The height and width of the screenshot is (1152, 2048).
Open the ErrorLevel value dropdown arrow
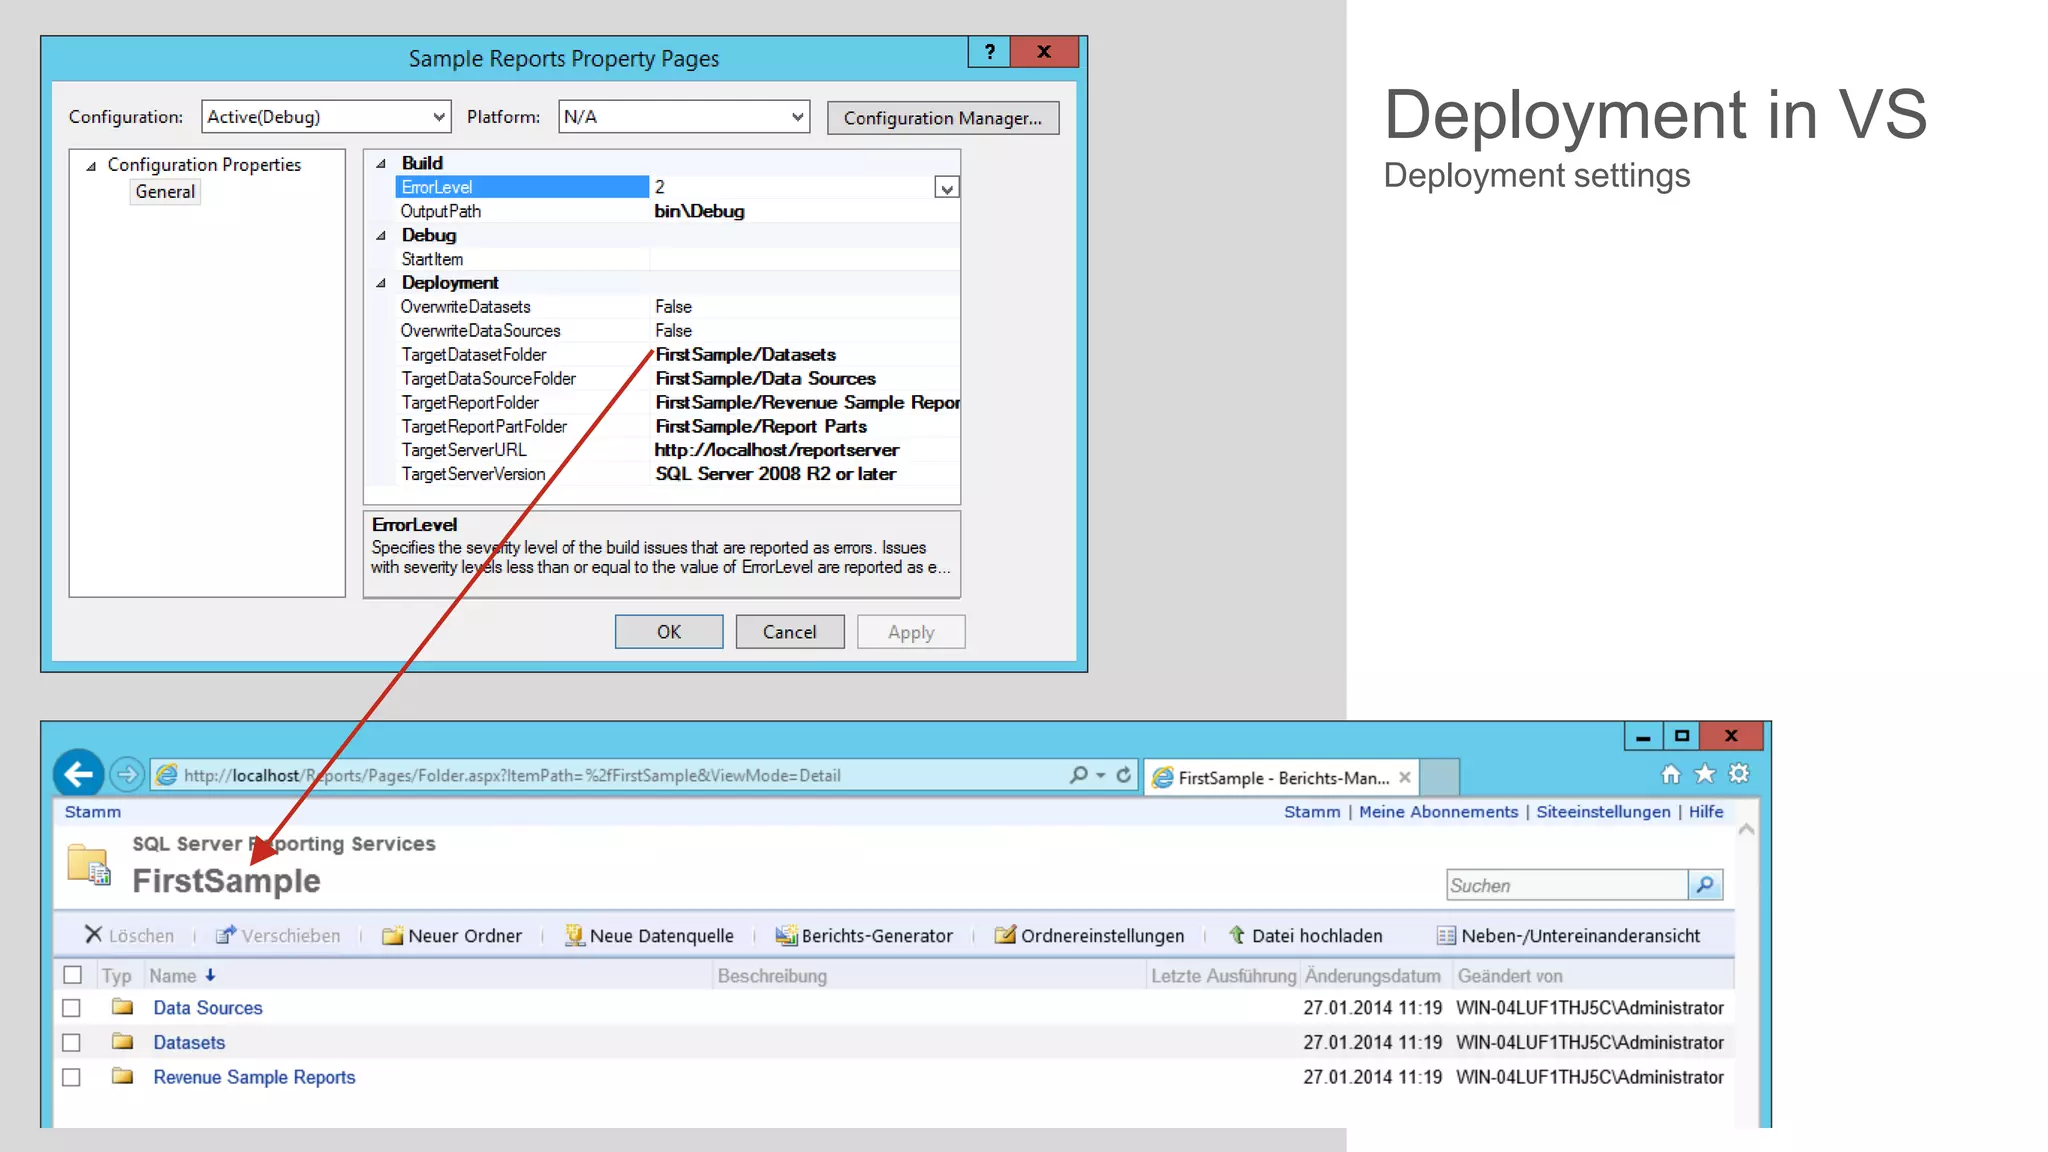point(946,187)
